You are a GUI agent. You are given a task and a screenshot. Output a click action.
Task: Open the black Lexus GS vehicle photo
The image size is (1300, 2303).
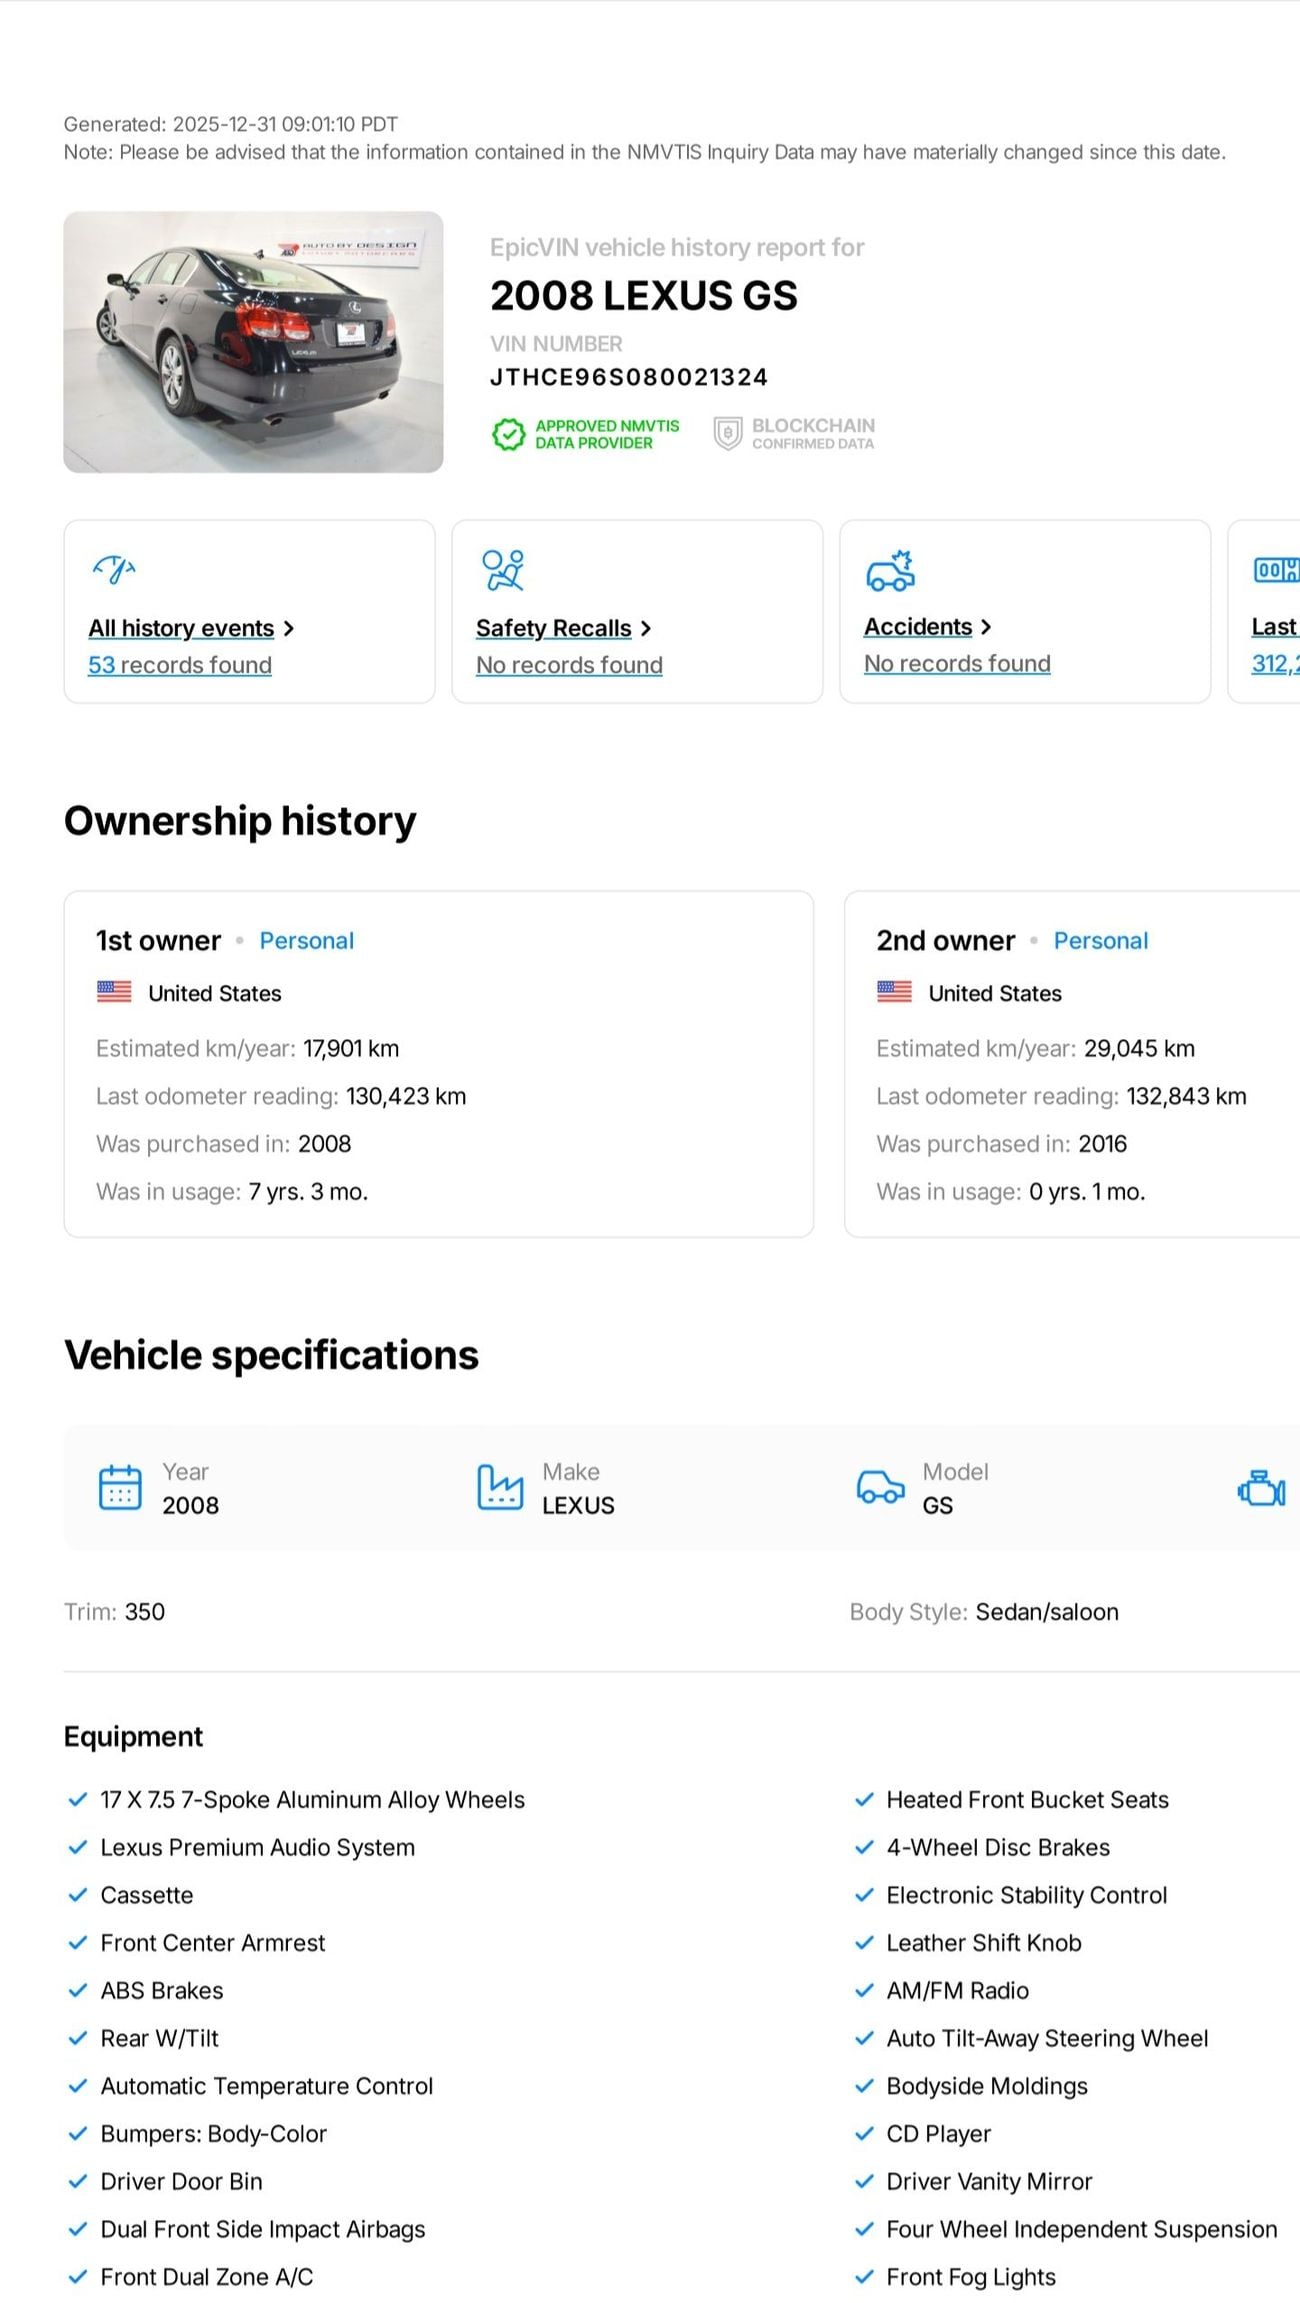point(253,342)
